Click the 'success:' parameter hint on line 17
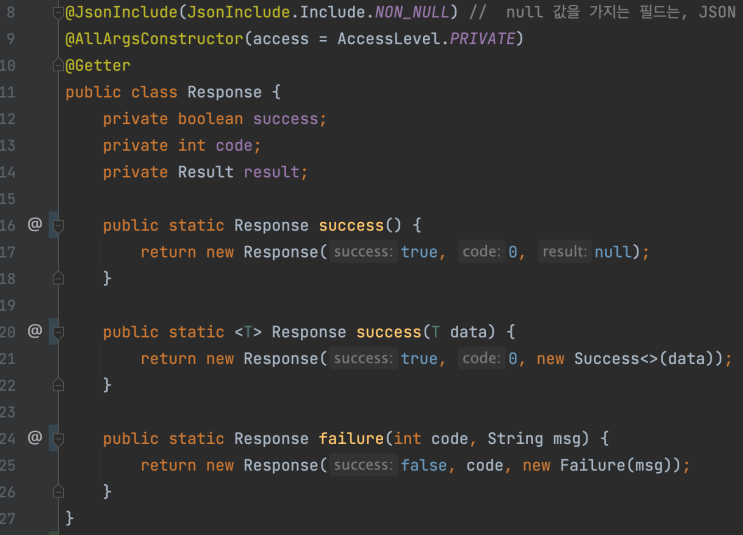Viewport: 743px width, 535px height. (x=363, y=252)
